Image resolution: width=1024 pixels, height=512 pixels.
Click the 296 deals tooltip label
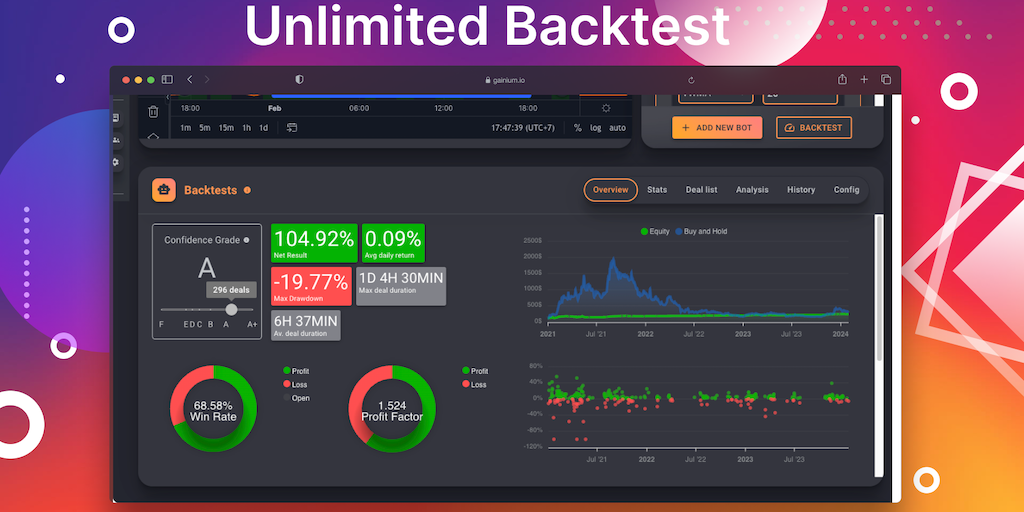[231, 290]
